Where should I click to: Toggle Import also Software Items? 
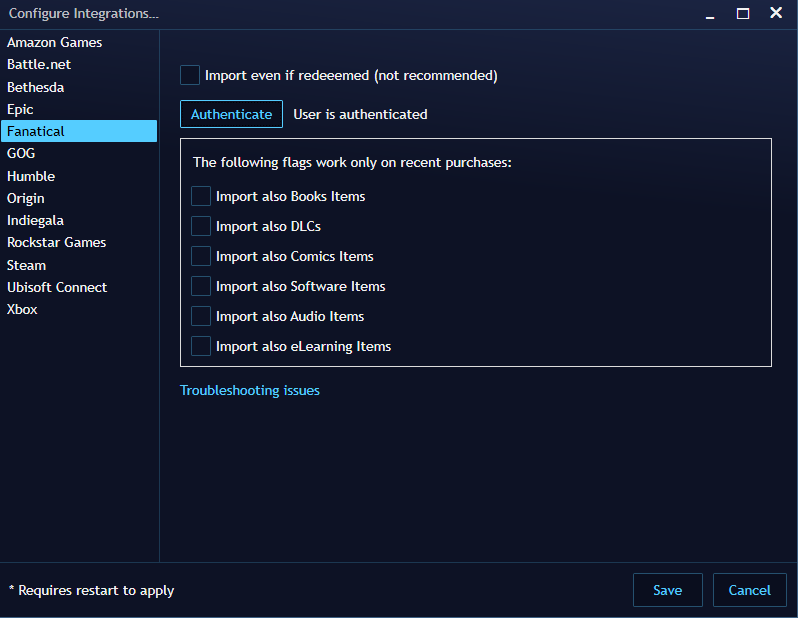point(201,286)
